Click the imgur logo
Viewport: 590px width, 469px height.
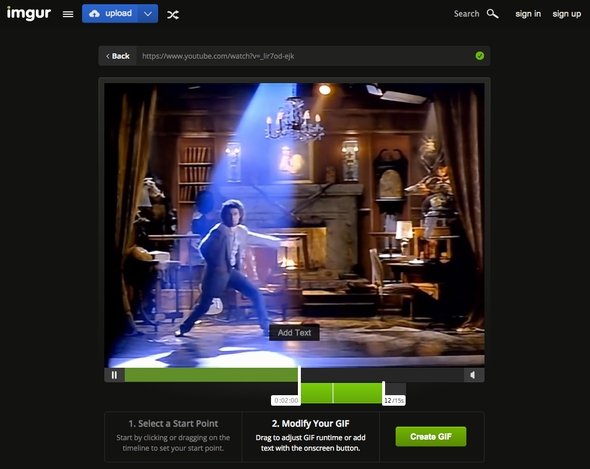29,13
